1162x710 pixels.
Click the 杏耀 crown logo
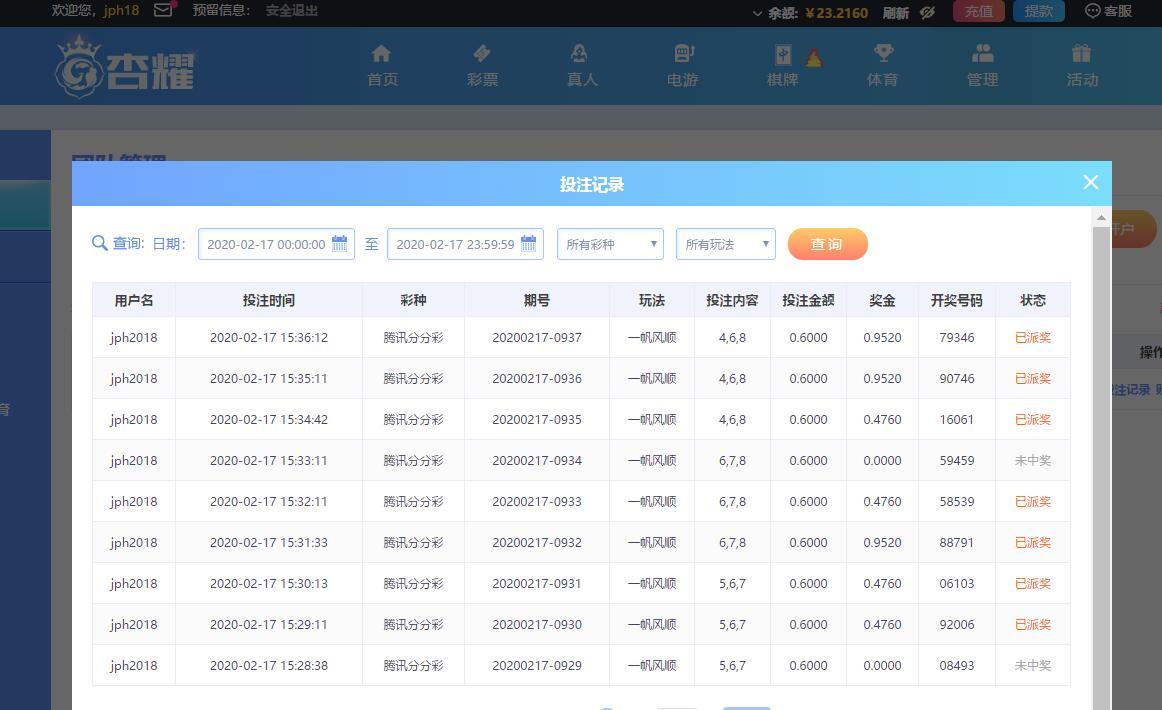coord(124,67)
